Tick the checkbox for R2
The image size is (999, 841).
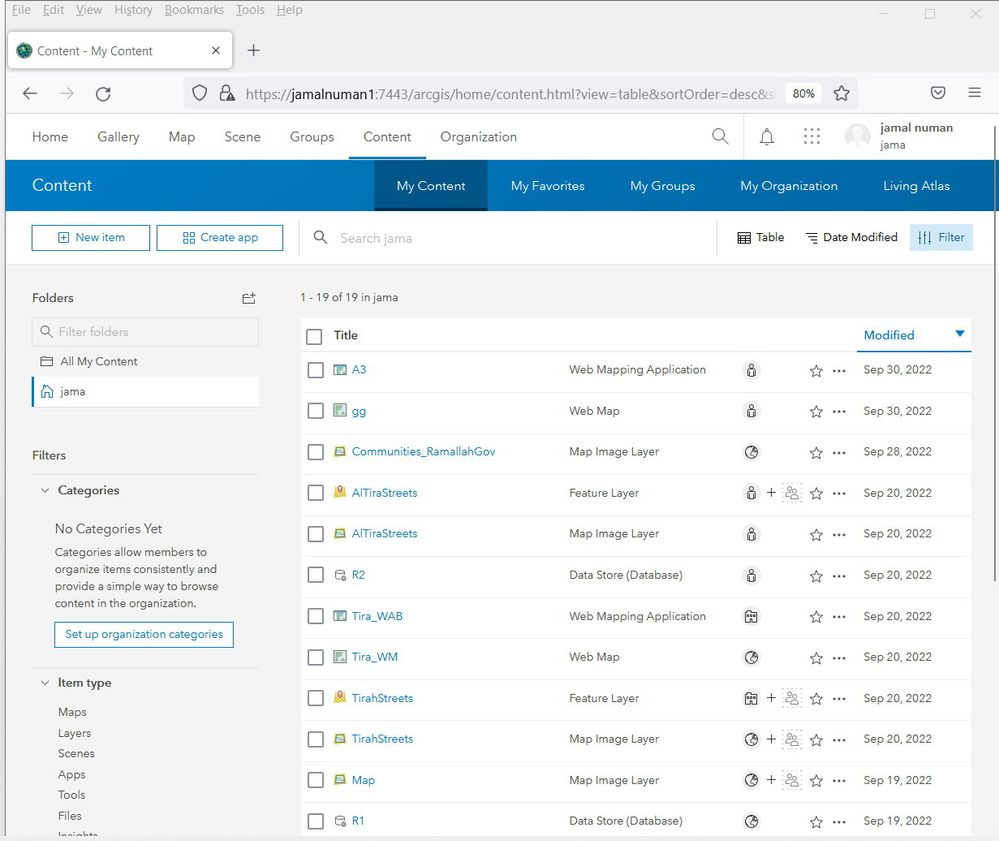(x=315, y=575)
